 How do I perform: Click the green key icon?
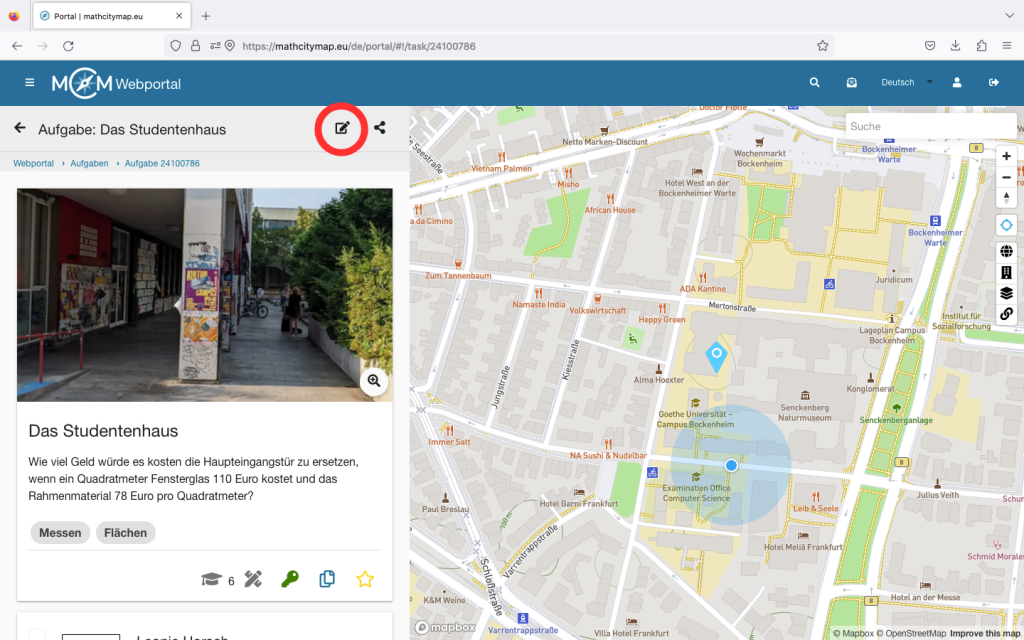pos(290,579)
